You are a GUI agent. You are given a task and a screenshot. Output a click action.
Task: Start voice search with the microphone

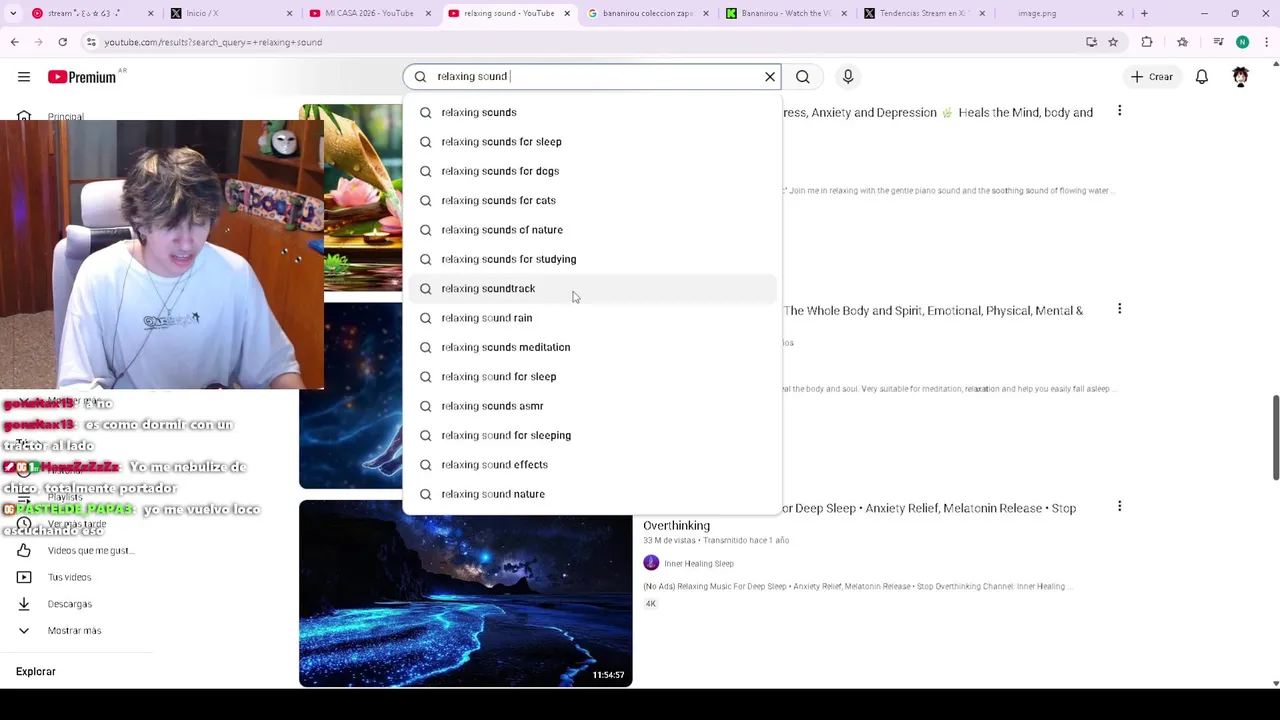(x=848, y=77)
